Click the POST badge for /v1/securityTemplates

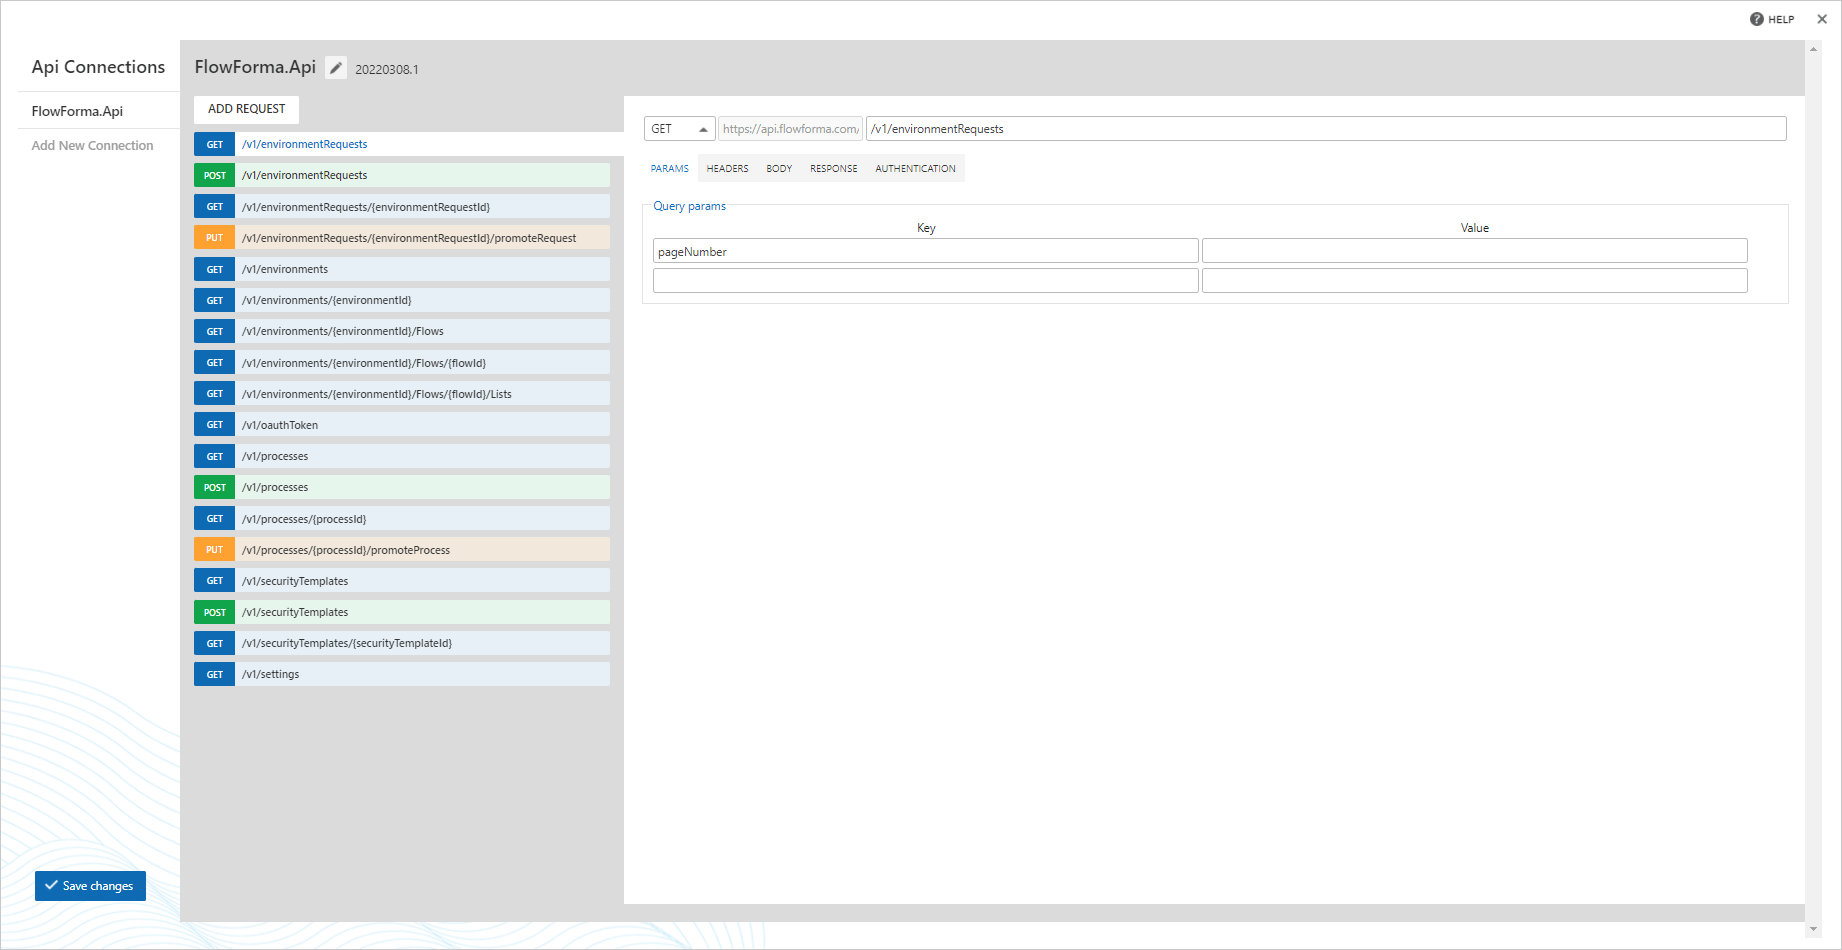214,613
